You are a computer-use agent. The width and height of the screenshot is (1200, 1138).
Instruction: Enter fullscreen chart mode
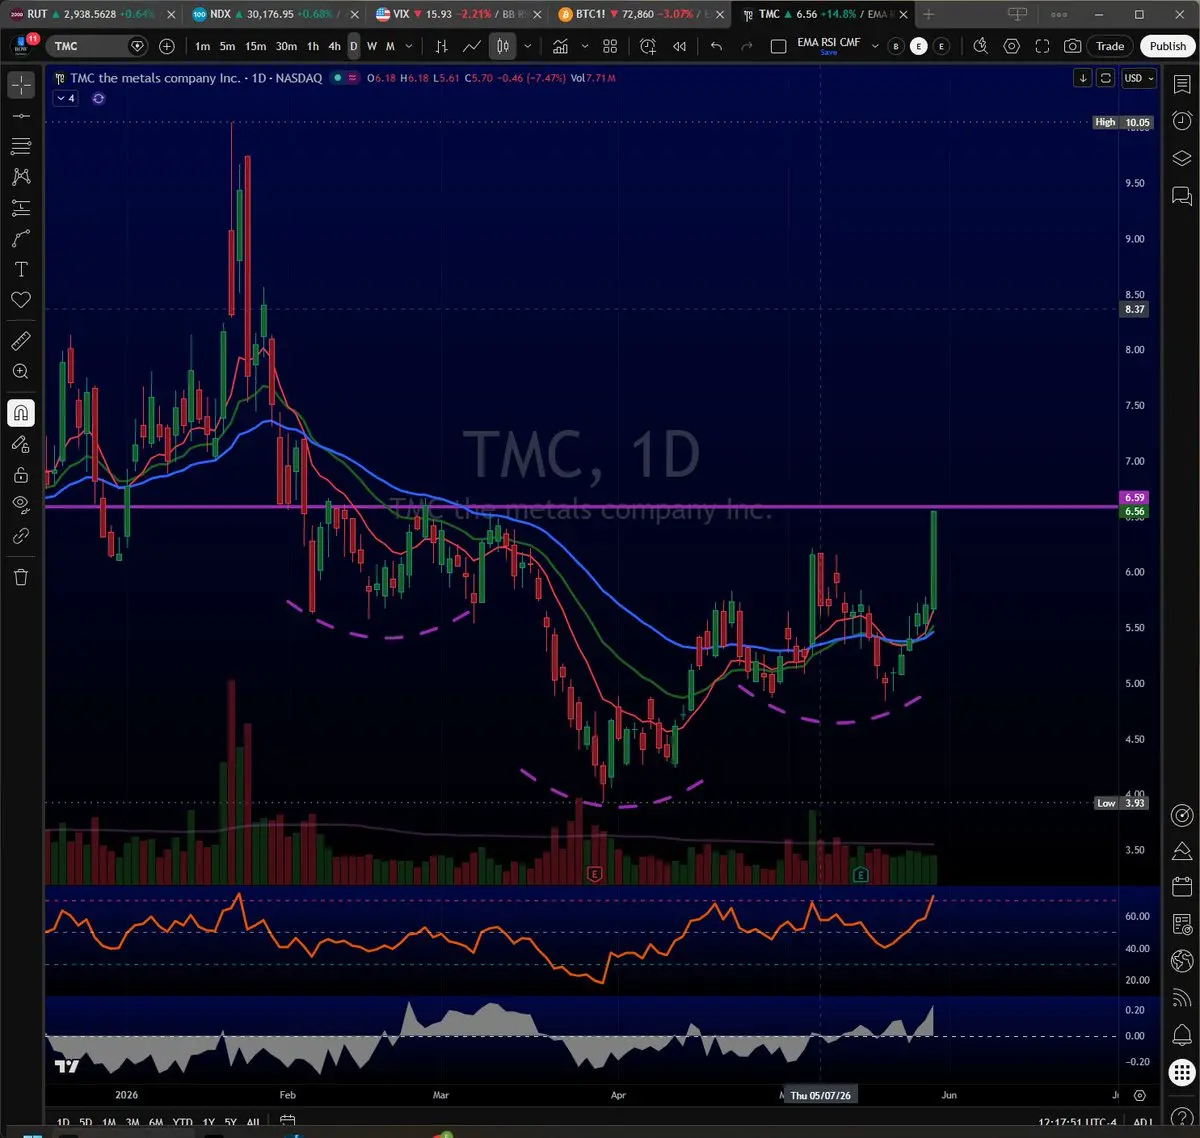point(1042,46)
